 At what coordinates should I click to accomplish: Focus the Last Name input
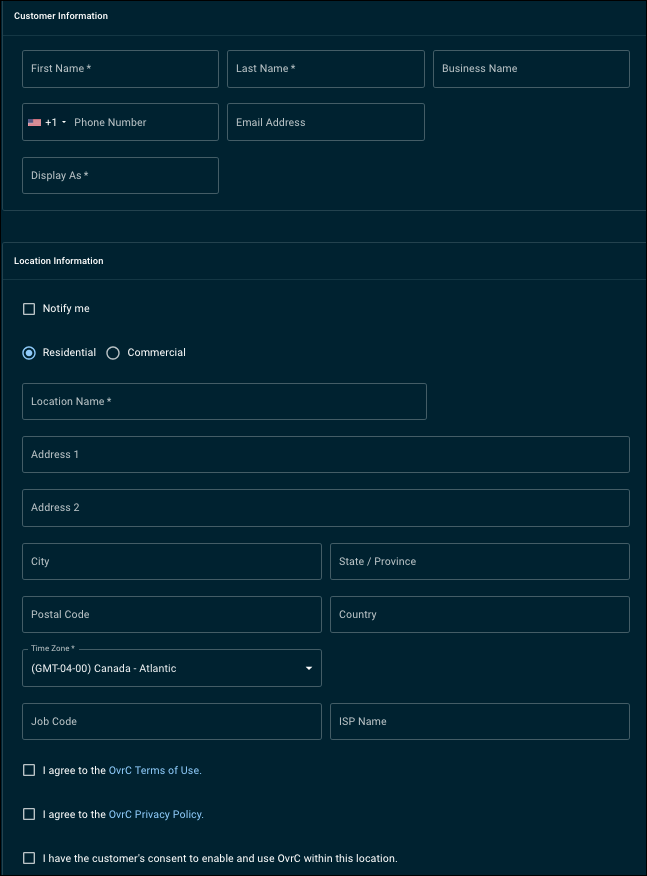tap(325, 69)
